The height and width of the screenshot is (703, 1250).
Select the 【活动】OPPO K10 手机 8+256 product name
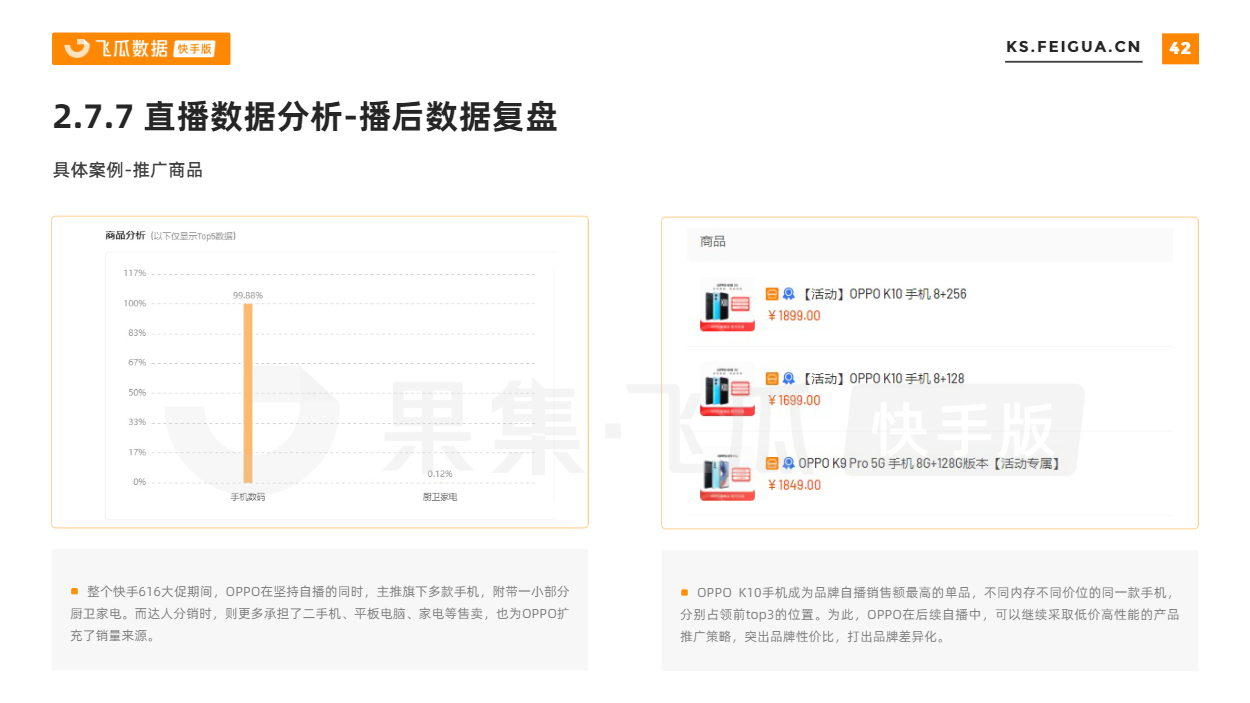coord(883,294)
